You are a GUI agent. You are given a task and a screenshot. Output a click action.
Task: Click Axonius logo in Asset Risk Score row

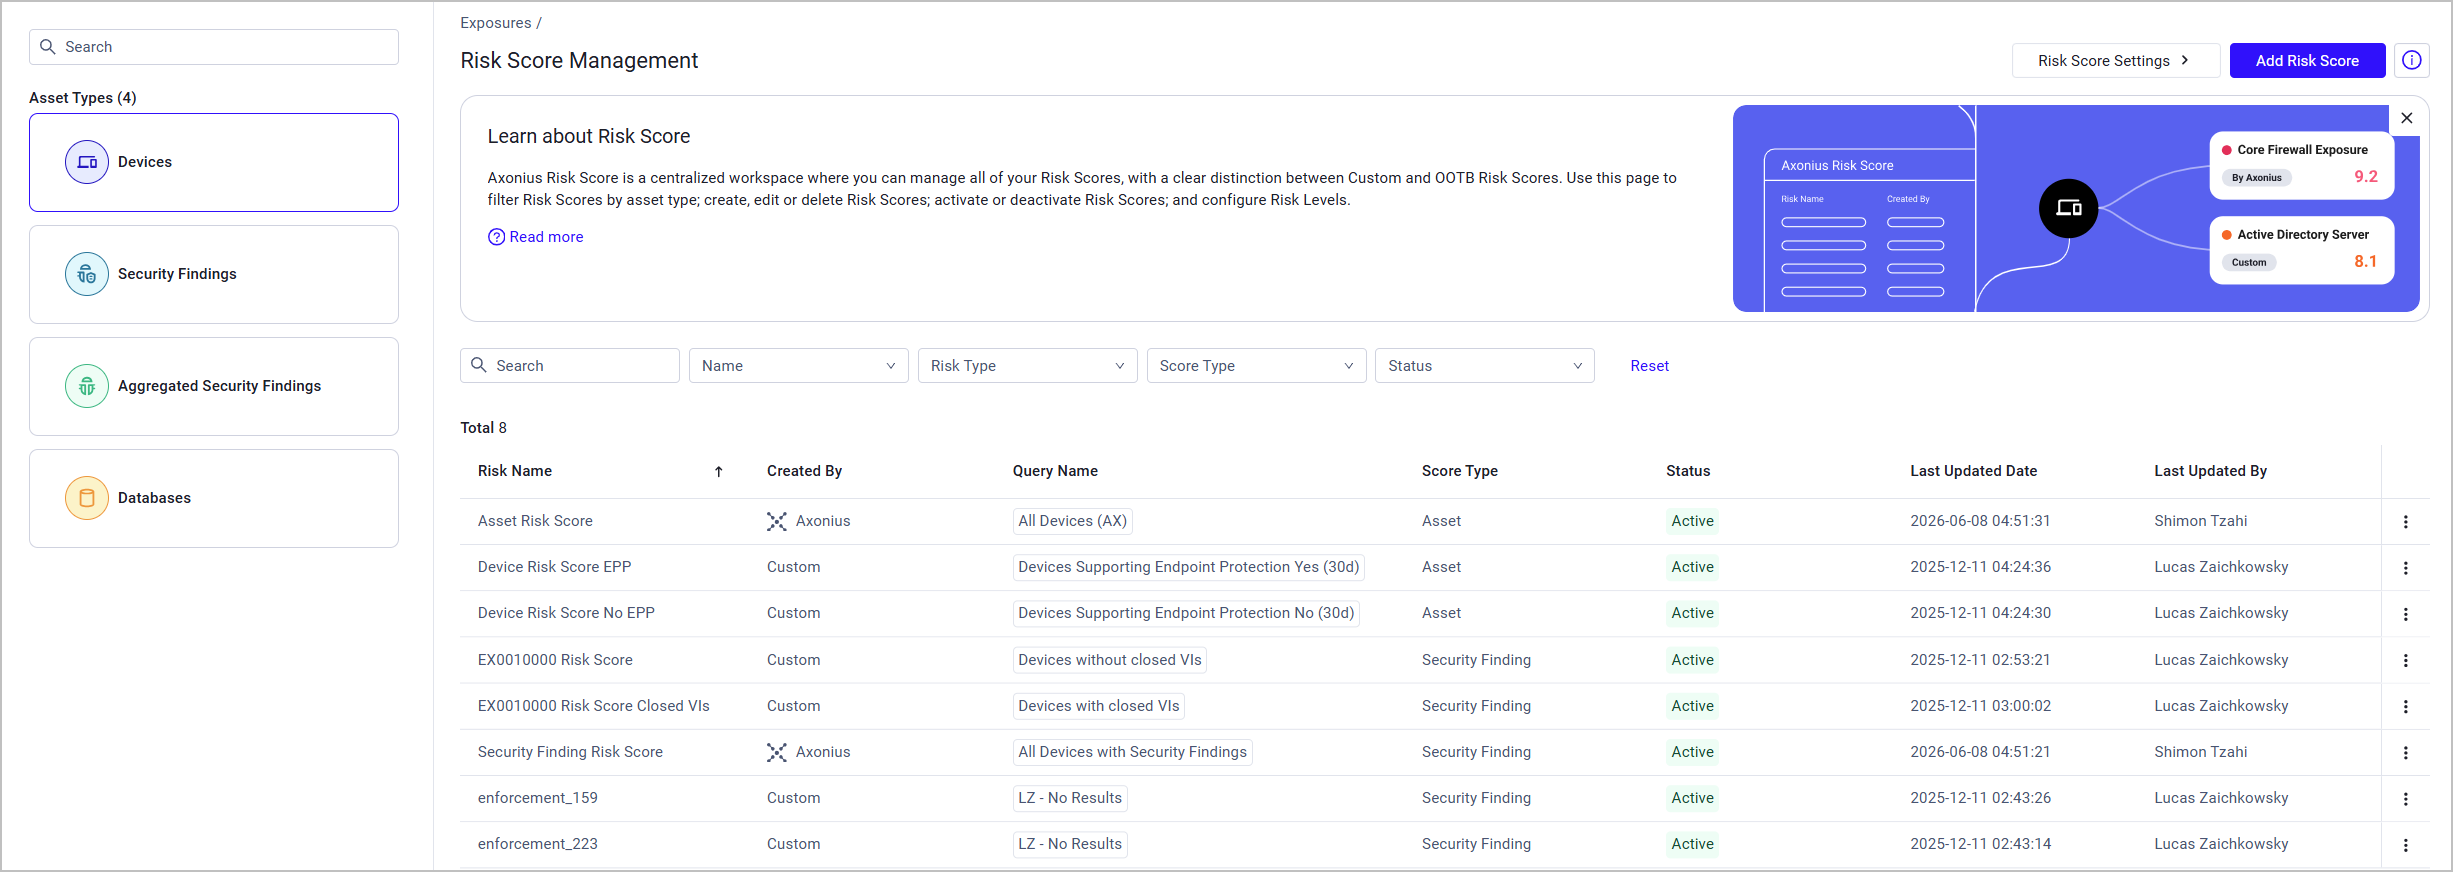[x=777, y=521]
